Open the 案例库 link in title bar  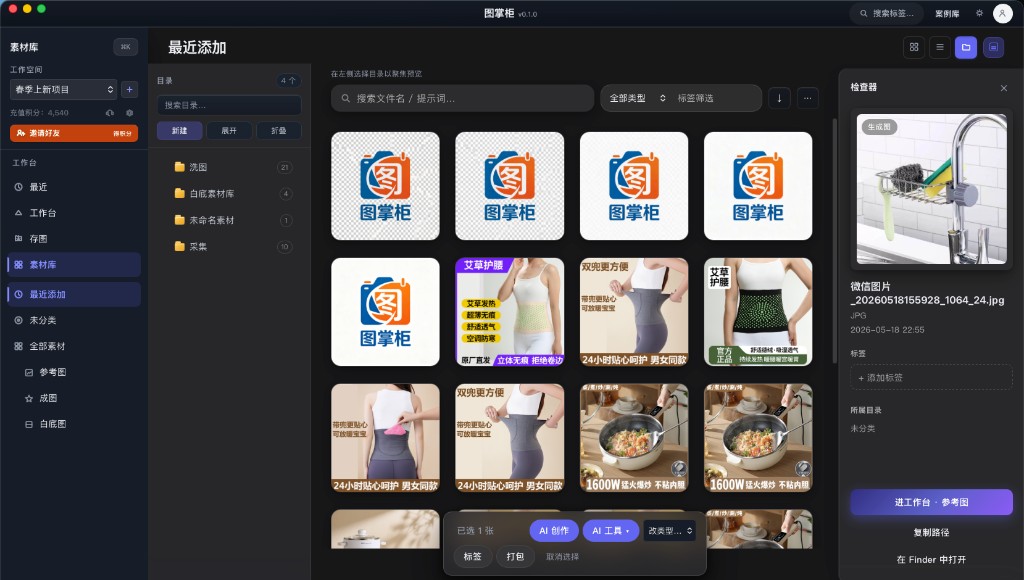click(x=947, y=13)
